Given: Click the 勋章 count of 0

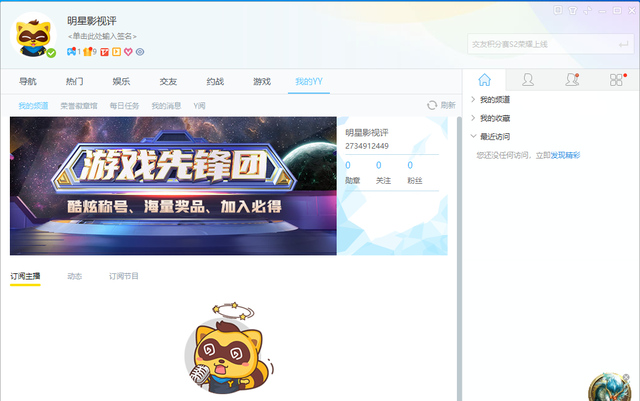Looking at the screenshot, I should [x=348, y=165].
